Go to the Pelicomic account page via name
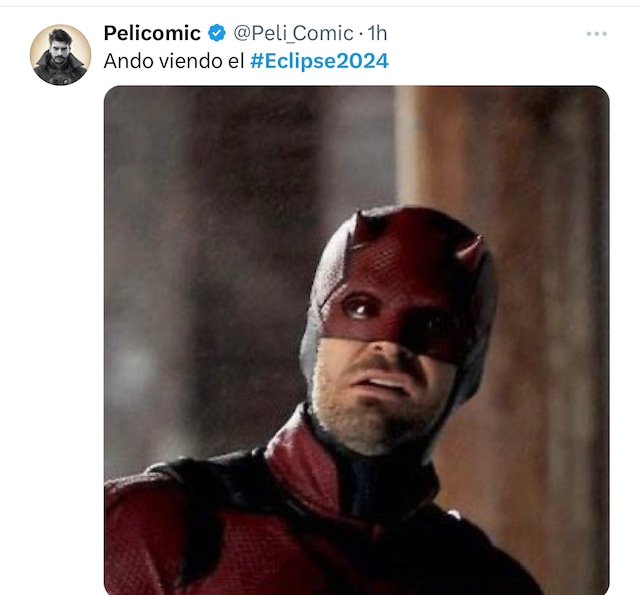Screen dimensions: 640x595 tap(152, 34)
